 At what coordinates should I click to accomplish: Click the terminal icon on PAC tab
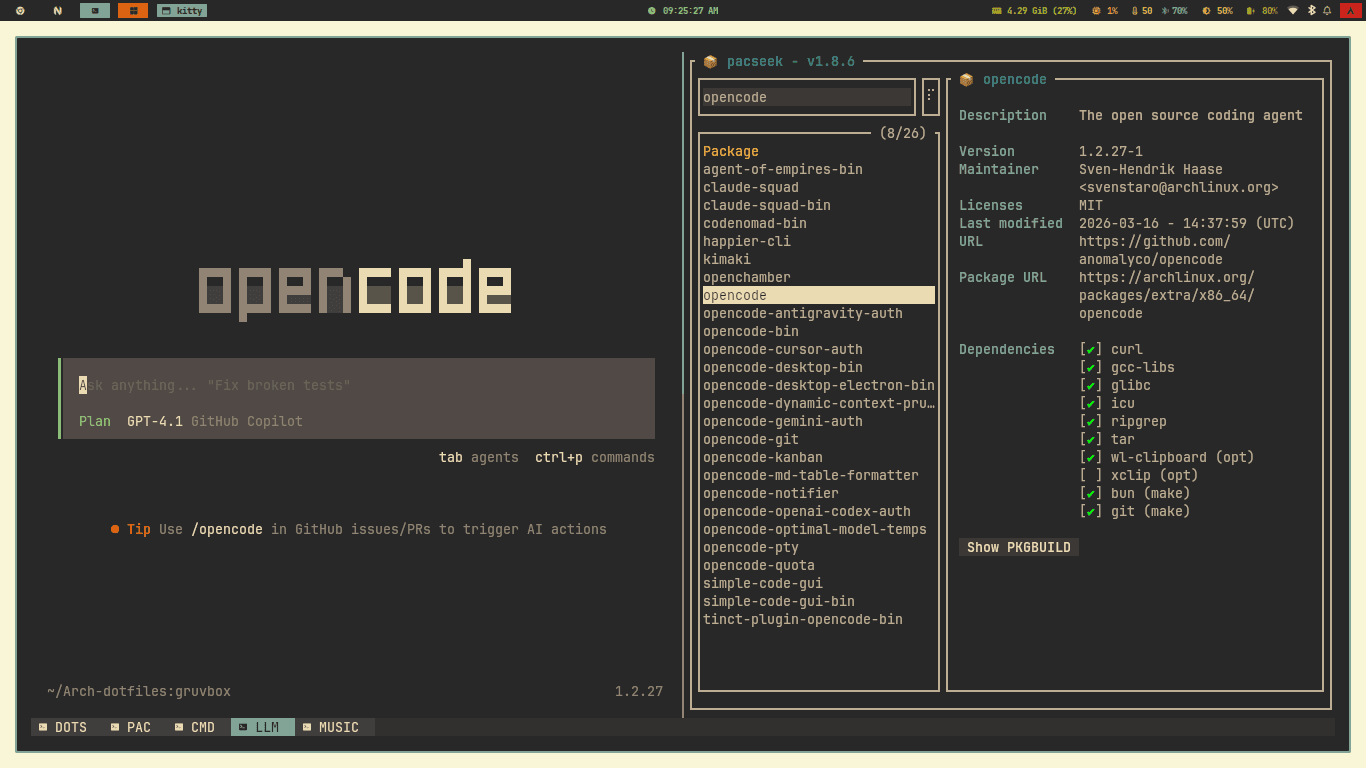pos(115,727)
